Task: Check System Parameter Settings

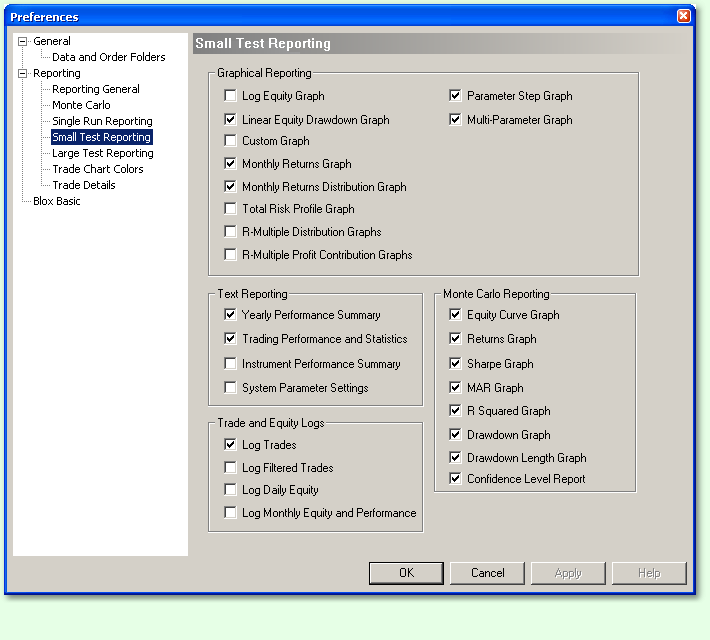Action: click(x=230, y=387)
